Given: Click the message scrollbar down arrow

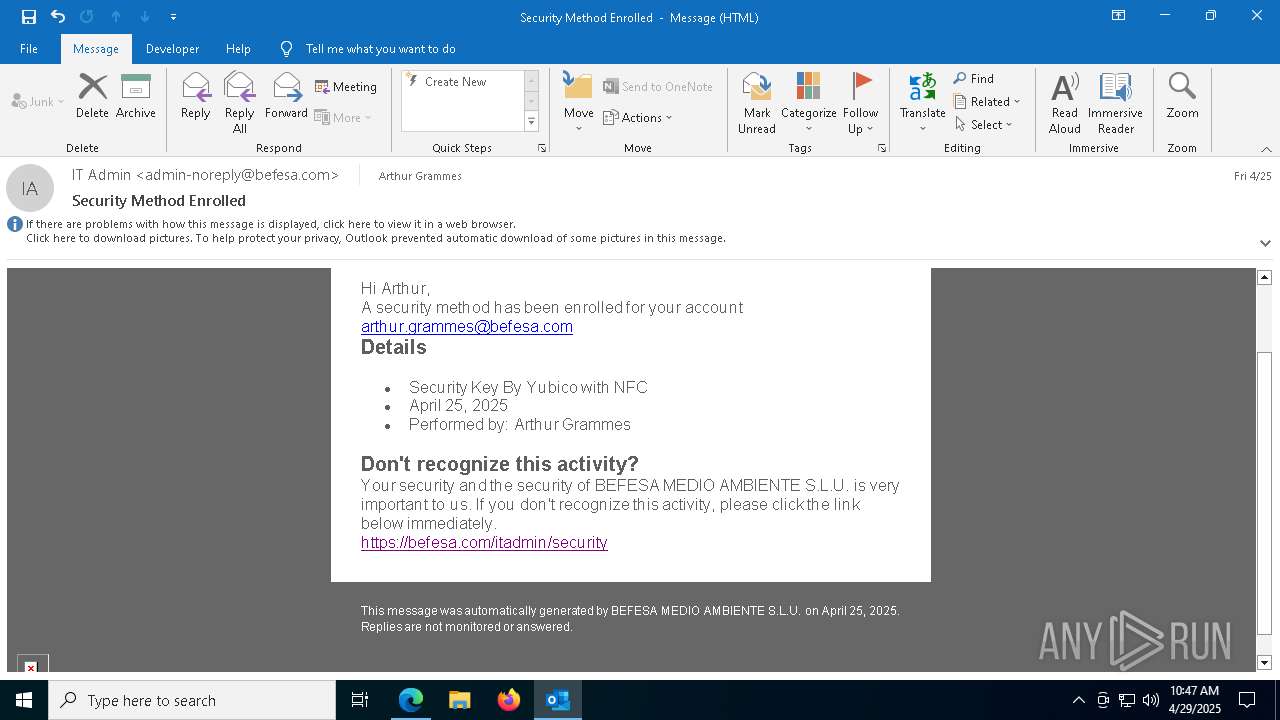Looking at the screenshot, I should tap(1264, 663).
